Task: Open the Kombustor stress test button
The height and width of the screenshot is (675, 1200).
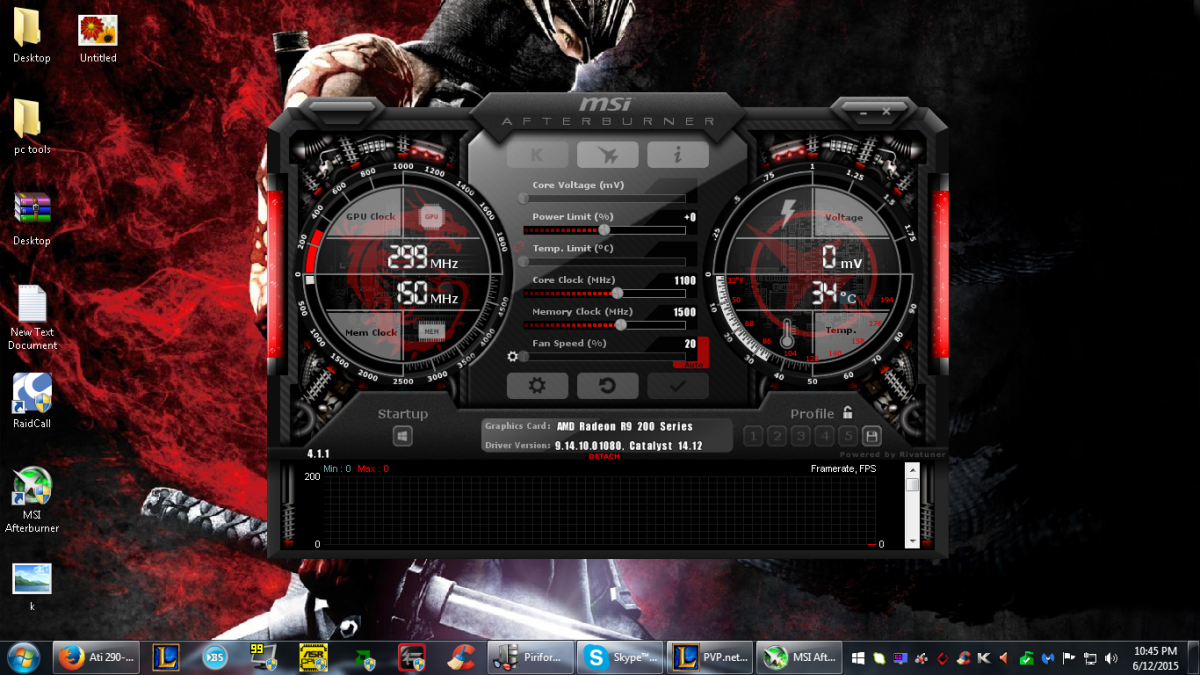Action: tap(538, 155)
